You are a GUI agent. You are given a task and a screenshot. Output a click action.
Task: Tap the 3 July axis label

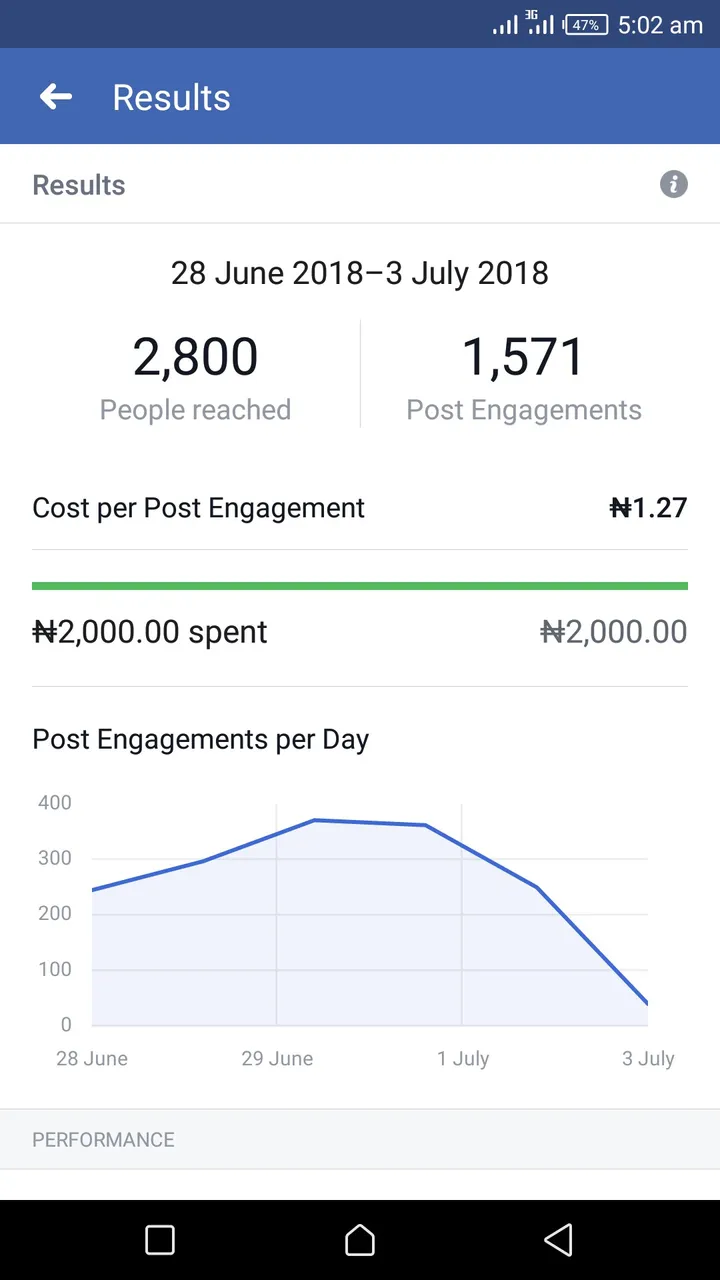[648, 1058]
